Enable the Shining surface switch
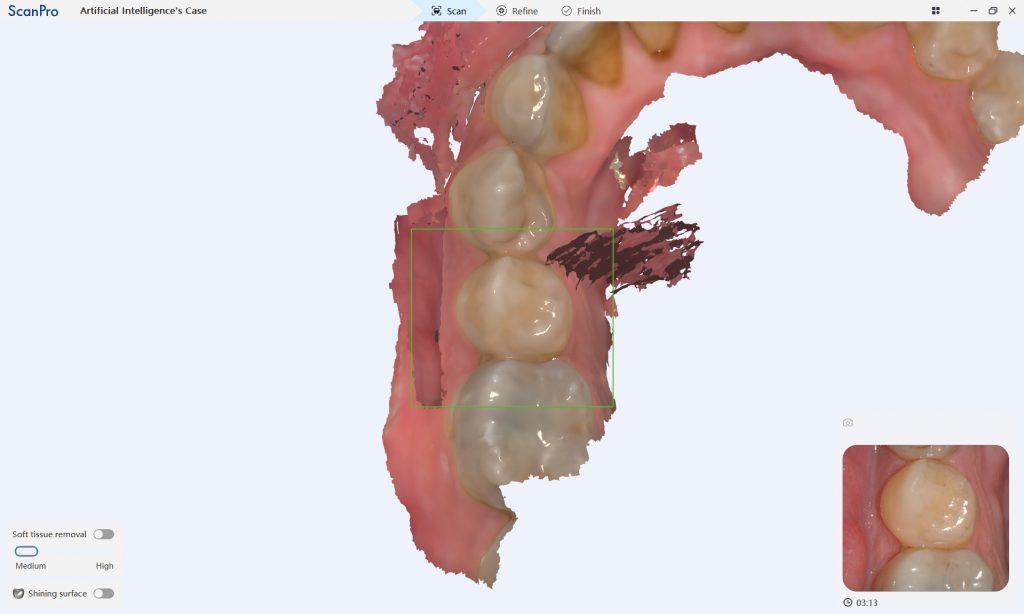 [x=103, y=594]
